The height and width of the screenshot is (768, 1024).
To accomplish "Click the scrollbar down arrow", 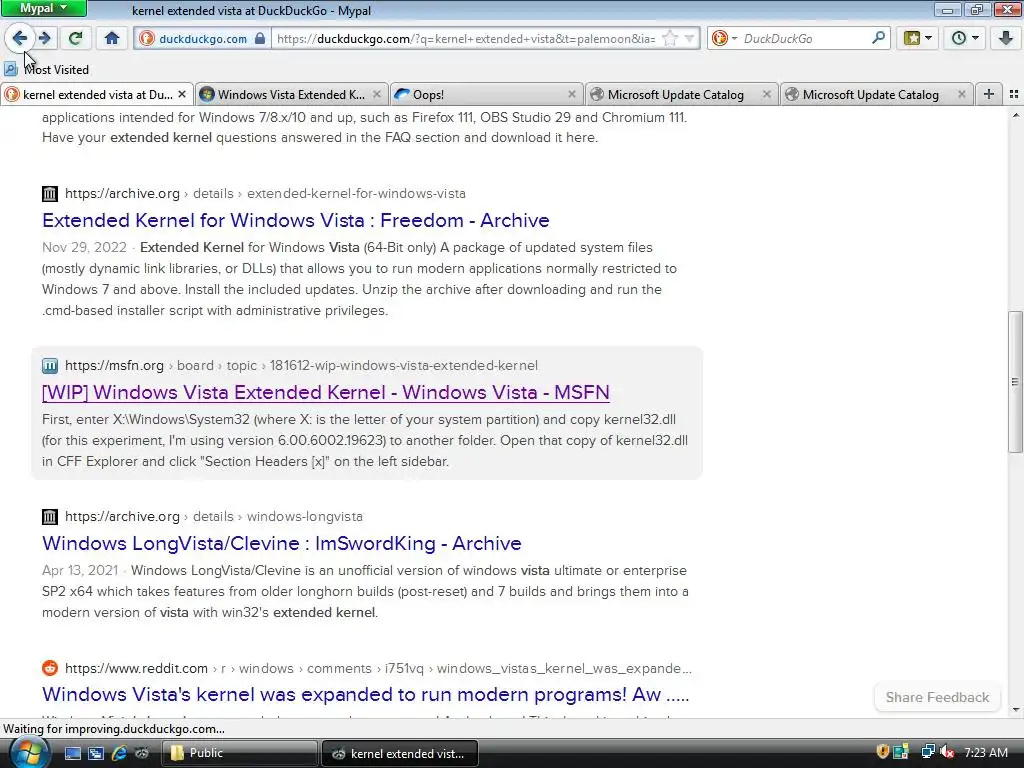I will coord(1015,710).
